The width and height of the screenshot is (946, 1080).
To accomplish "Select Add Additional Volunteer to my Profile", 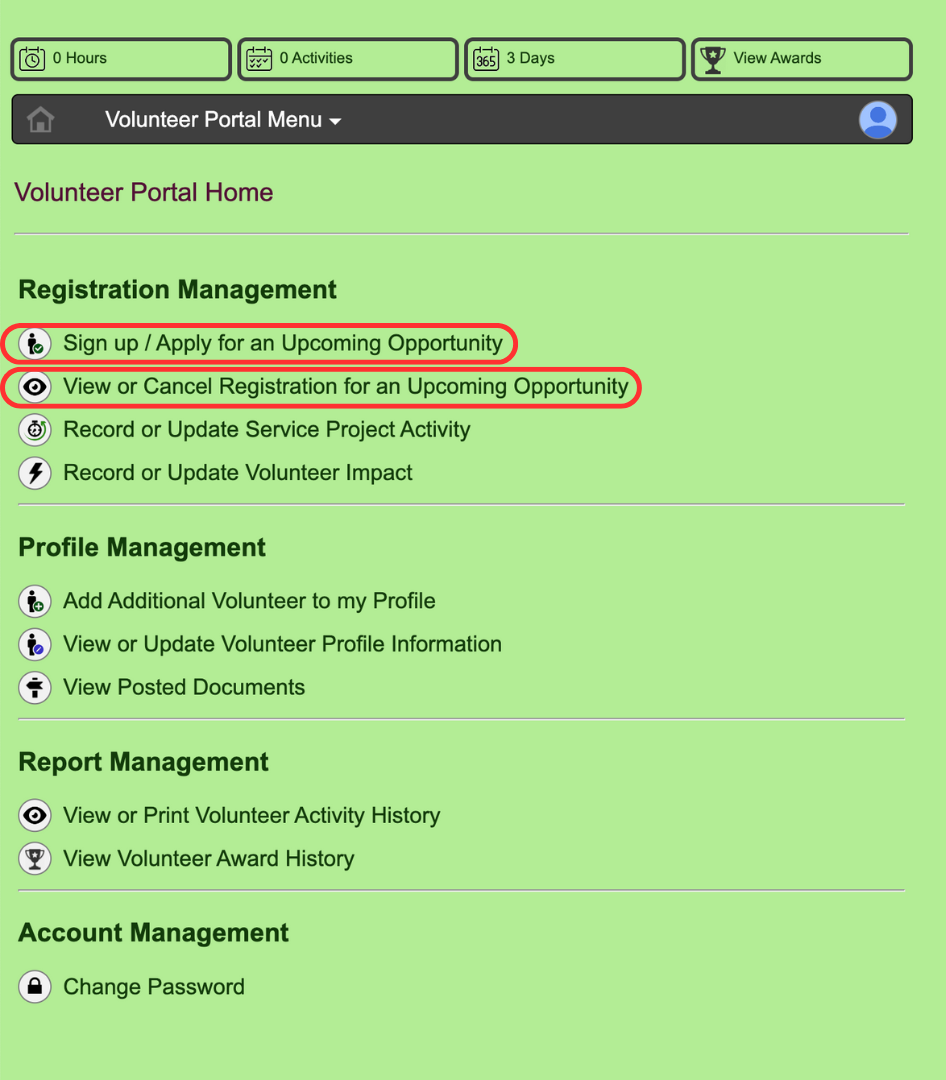I will tap(249, 601).
